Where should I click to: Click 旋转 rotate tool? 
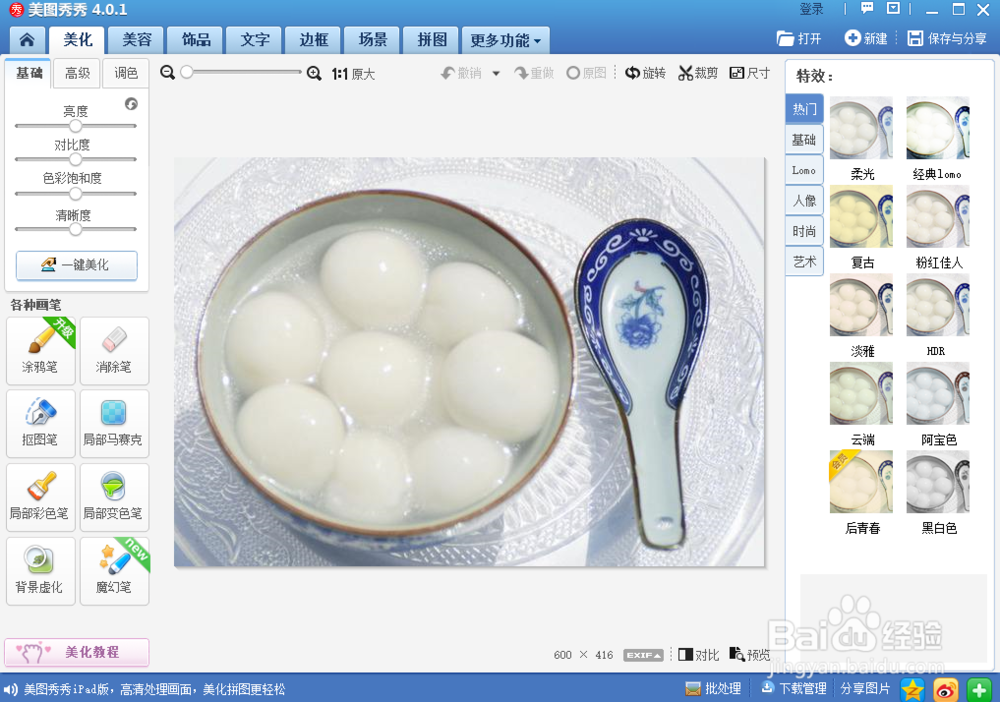pos(645,73)
